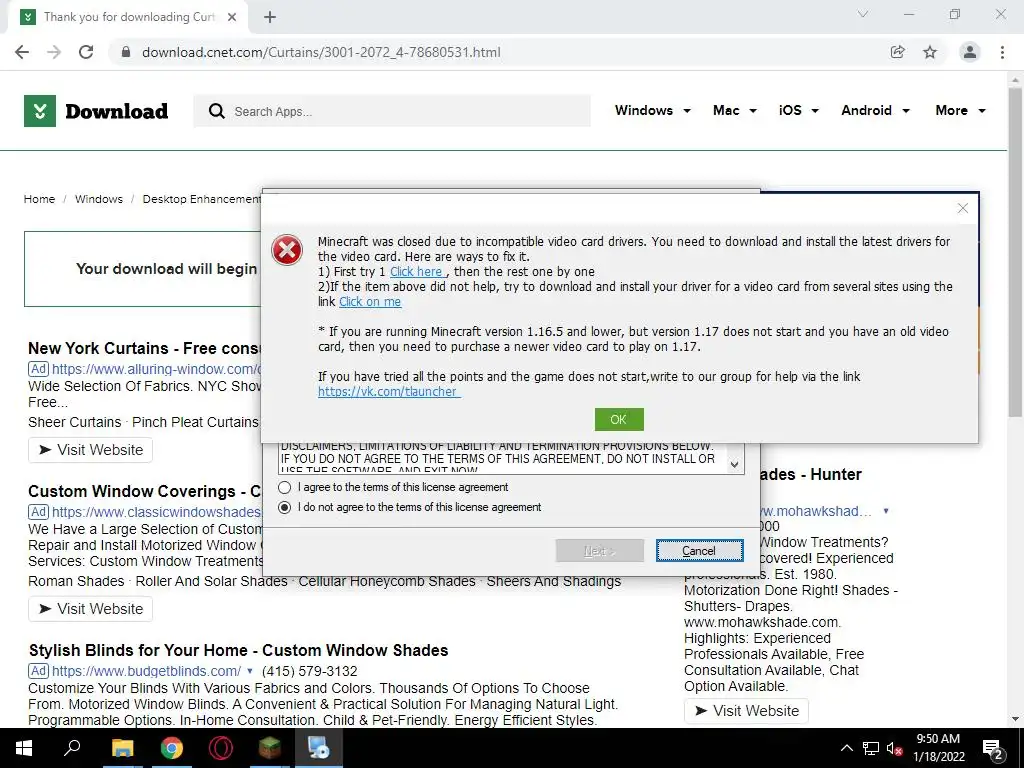Open Chrome tab search chevron
The height and width of the screenshot is (768, 1024).
(863, 14)
